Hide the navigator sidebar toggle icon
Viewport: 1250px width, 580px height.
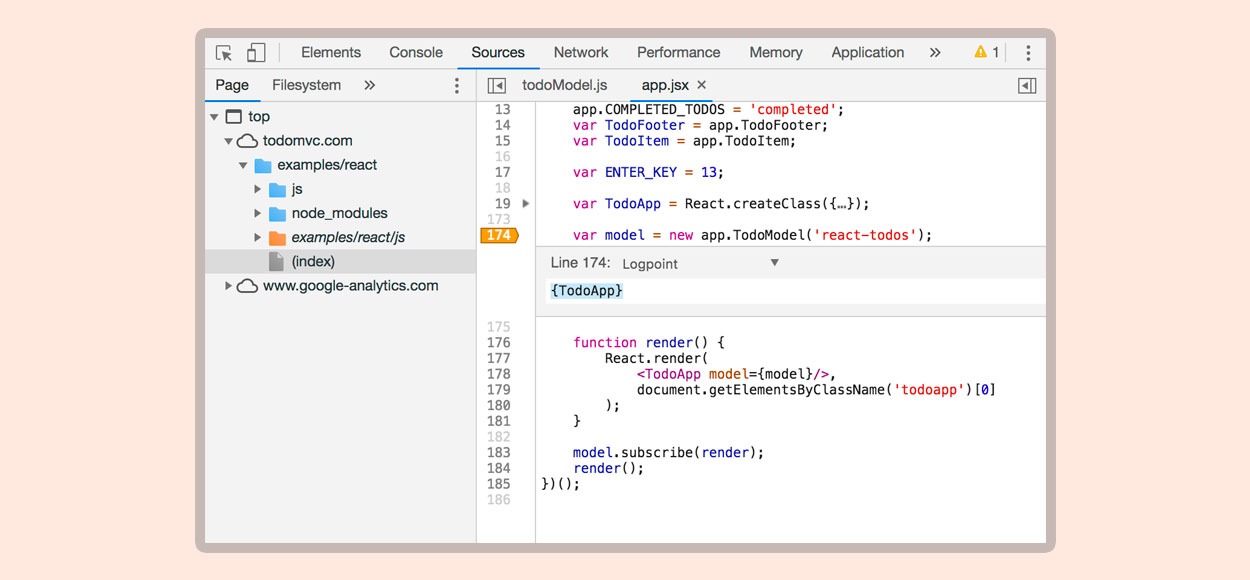click(x=497, y=86)
